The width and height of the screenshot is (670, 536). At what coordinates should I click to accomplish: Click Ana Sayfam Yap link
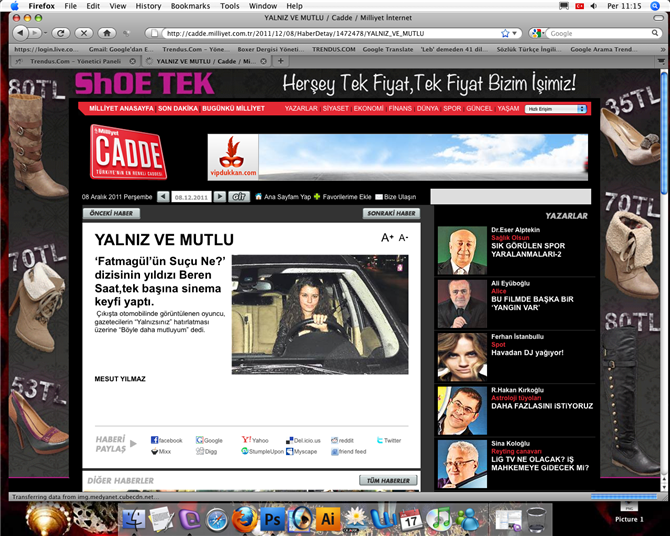[283, 197]
